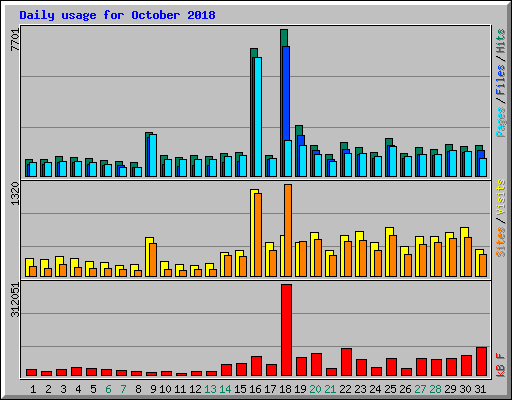Select green weekend day label "21"
Image resolution: width=512 pixels, height=400 pixels.
coord(330,389)
